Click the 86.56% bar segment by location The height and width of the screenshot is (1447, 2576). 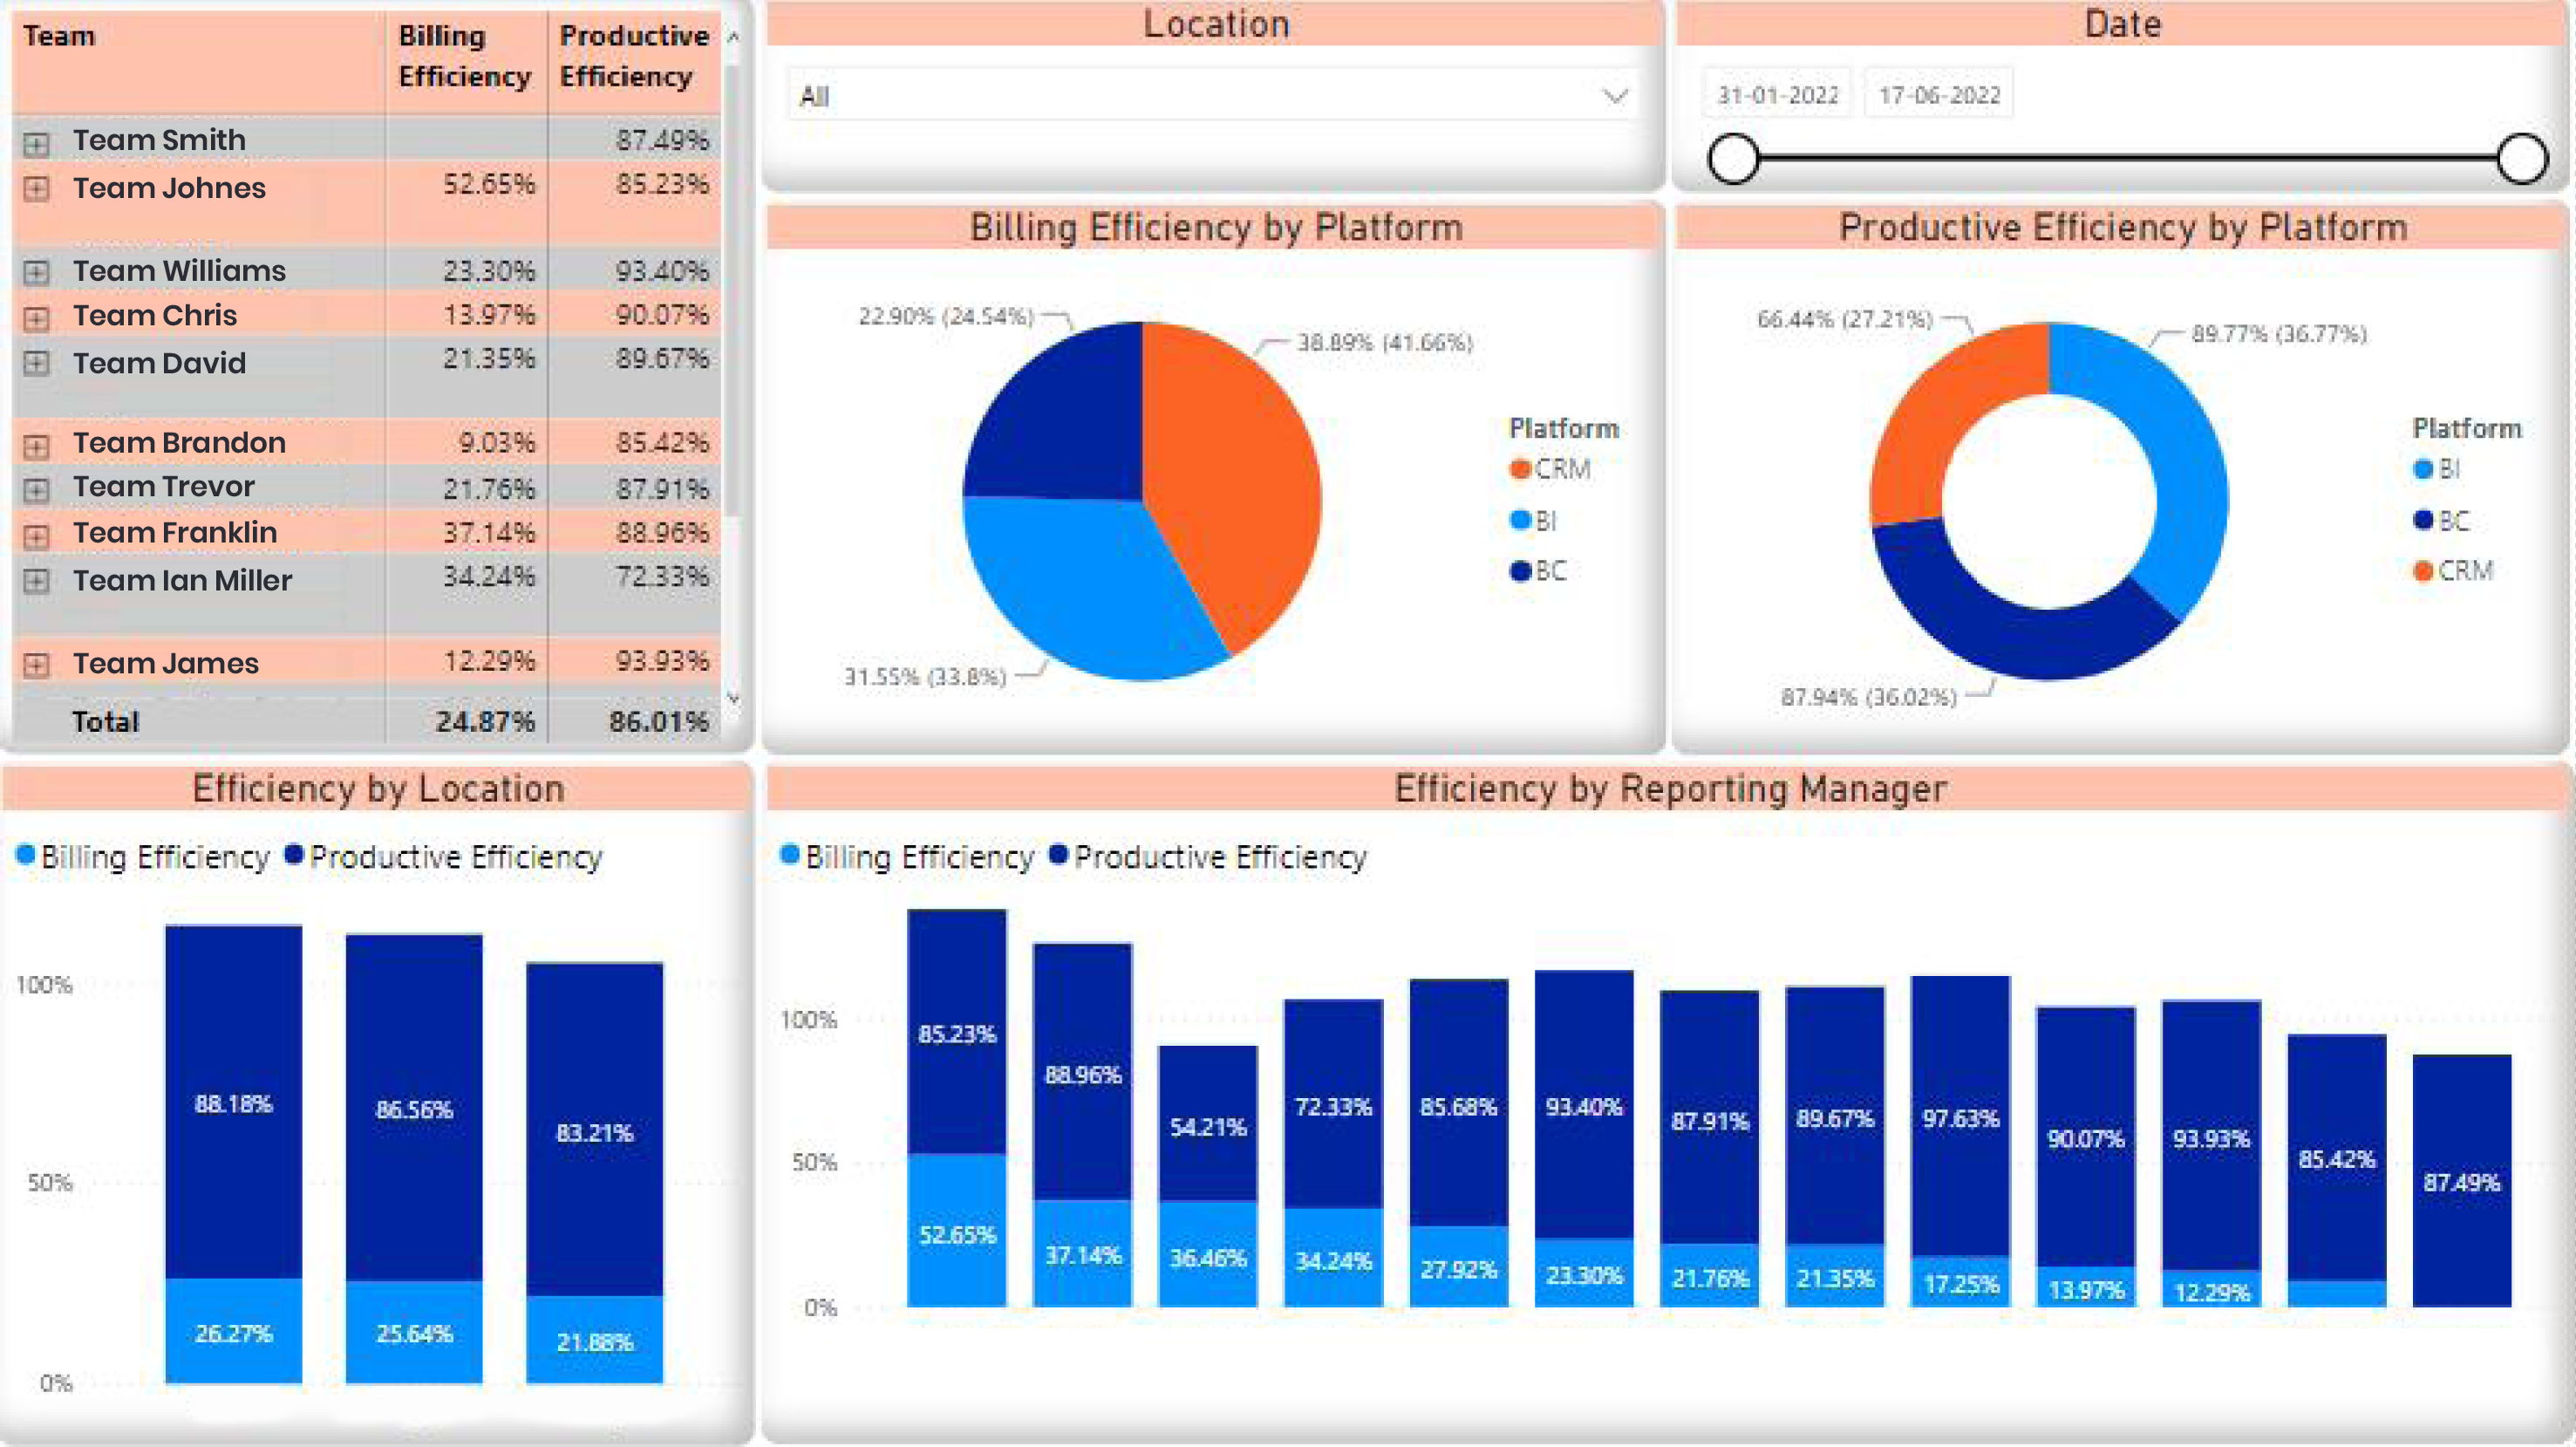click(x=414, y=1108)
